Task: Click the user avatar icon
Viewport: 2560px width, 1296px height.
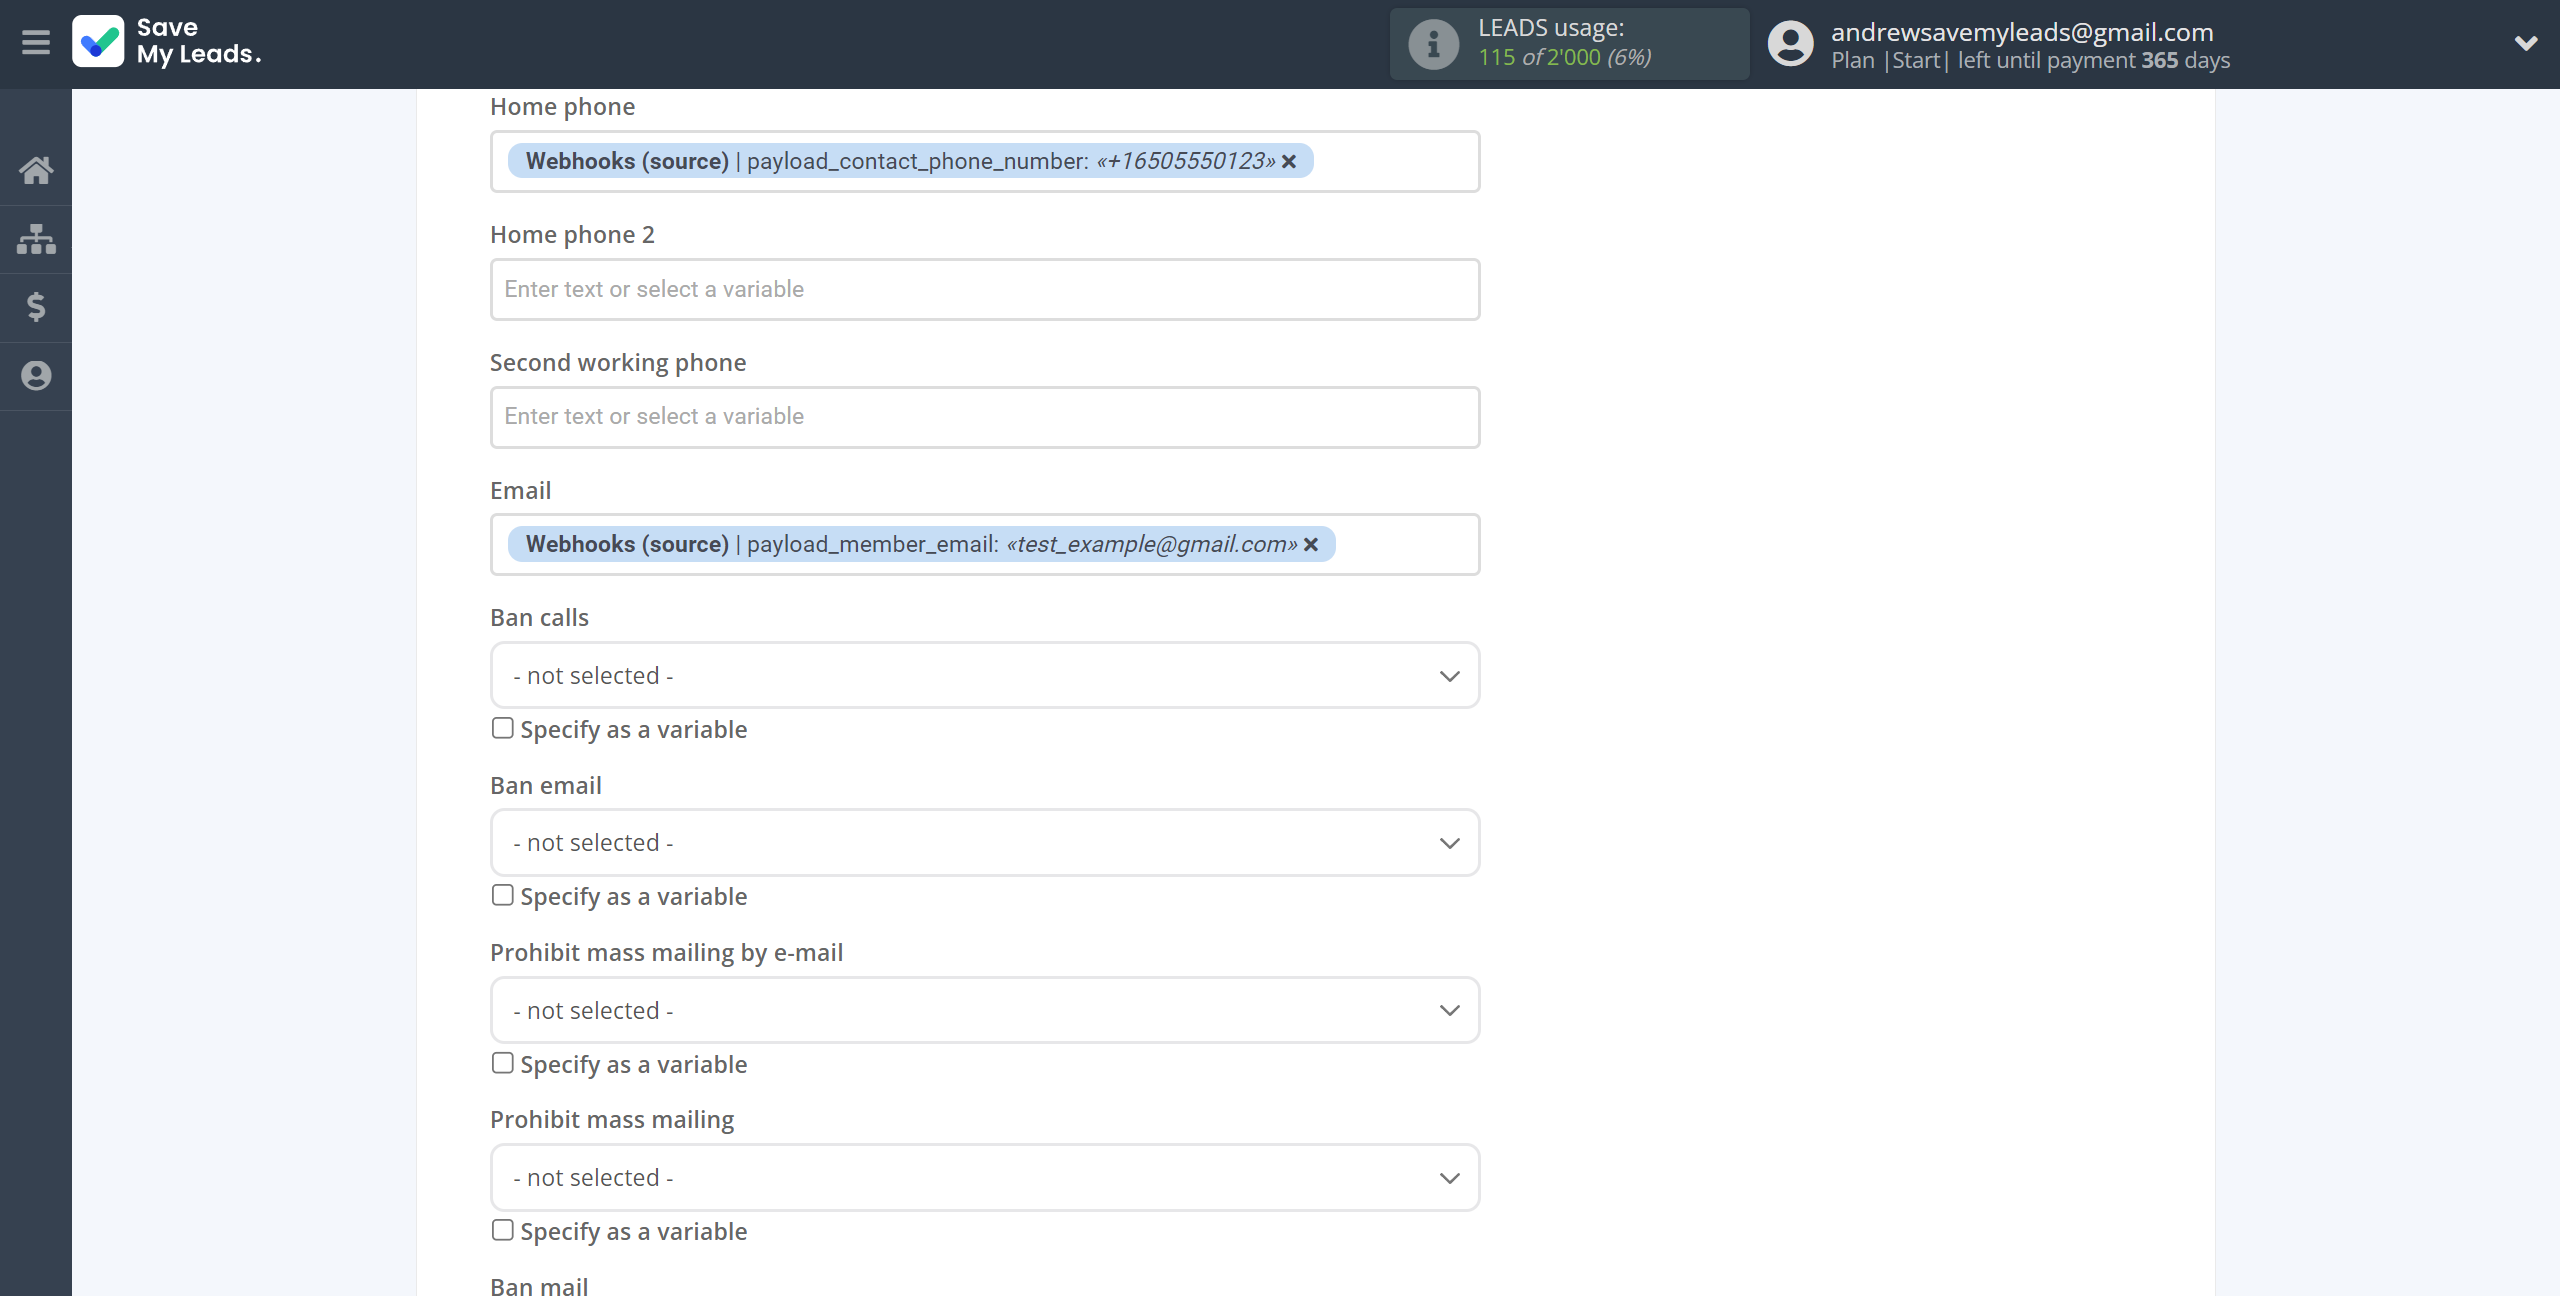Action: 1790,44
